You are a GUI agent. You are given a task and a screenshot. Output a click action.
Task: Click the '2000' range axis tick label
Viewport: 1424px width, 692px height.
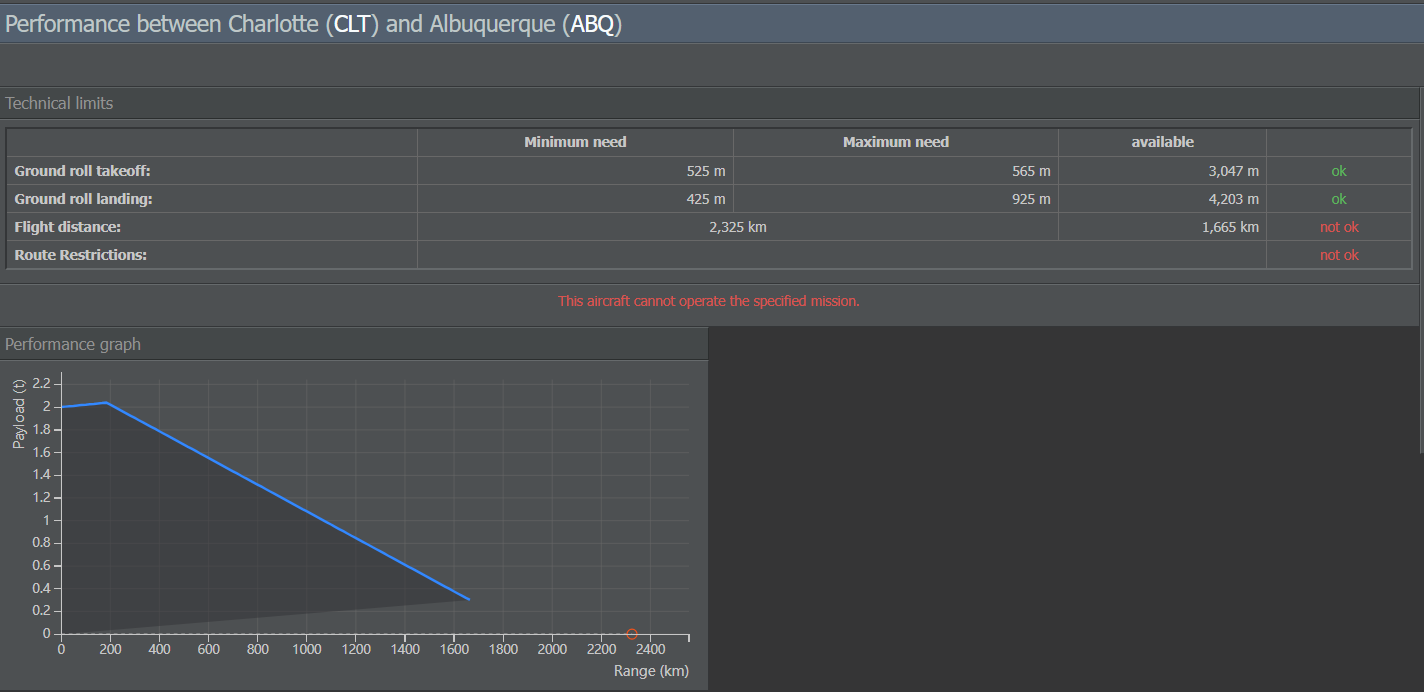coord(552,650)
